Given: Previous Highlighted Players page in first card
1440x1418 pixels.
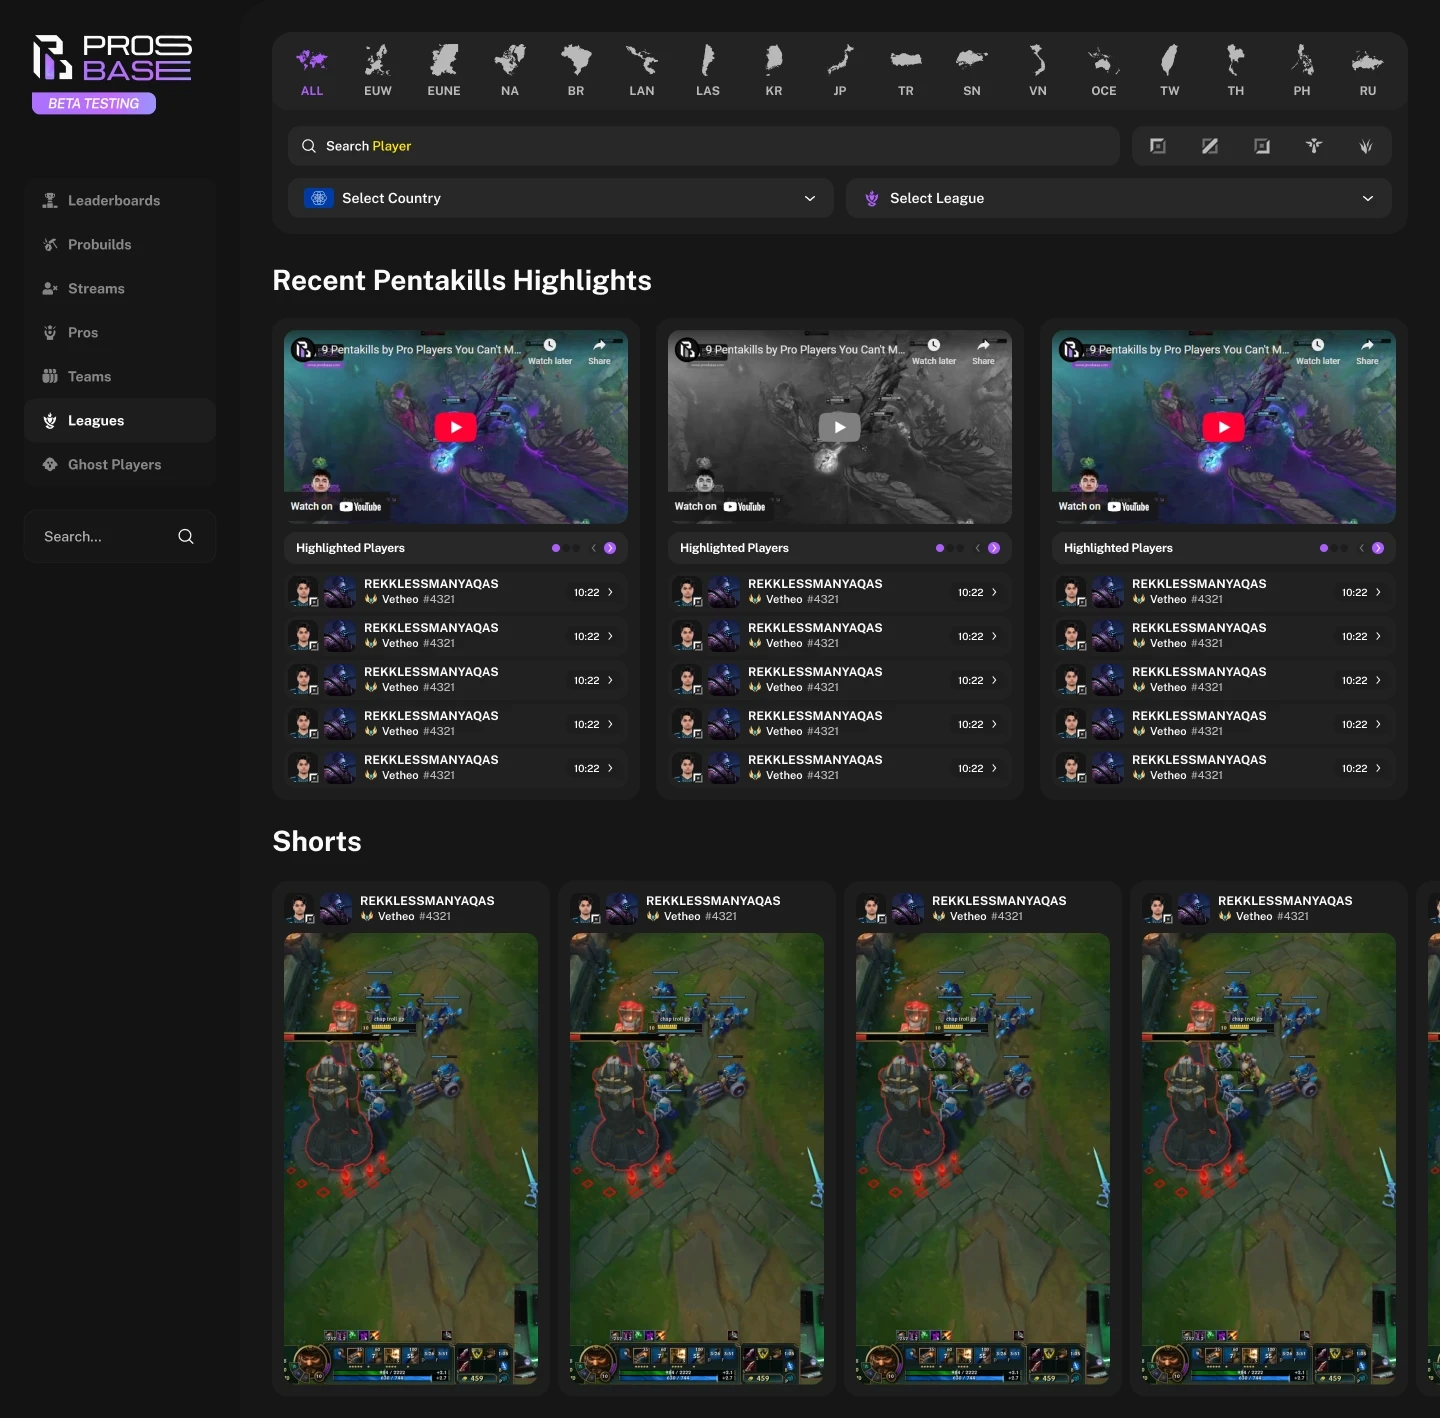Looking at the screenshot, I should point(593,548).
